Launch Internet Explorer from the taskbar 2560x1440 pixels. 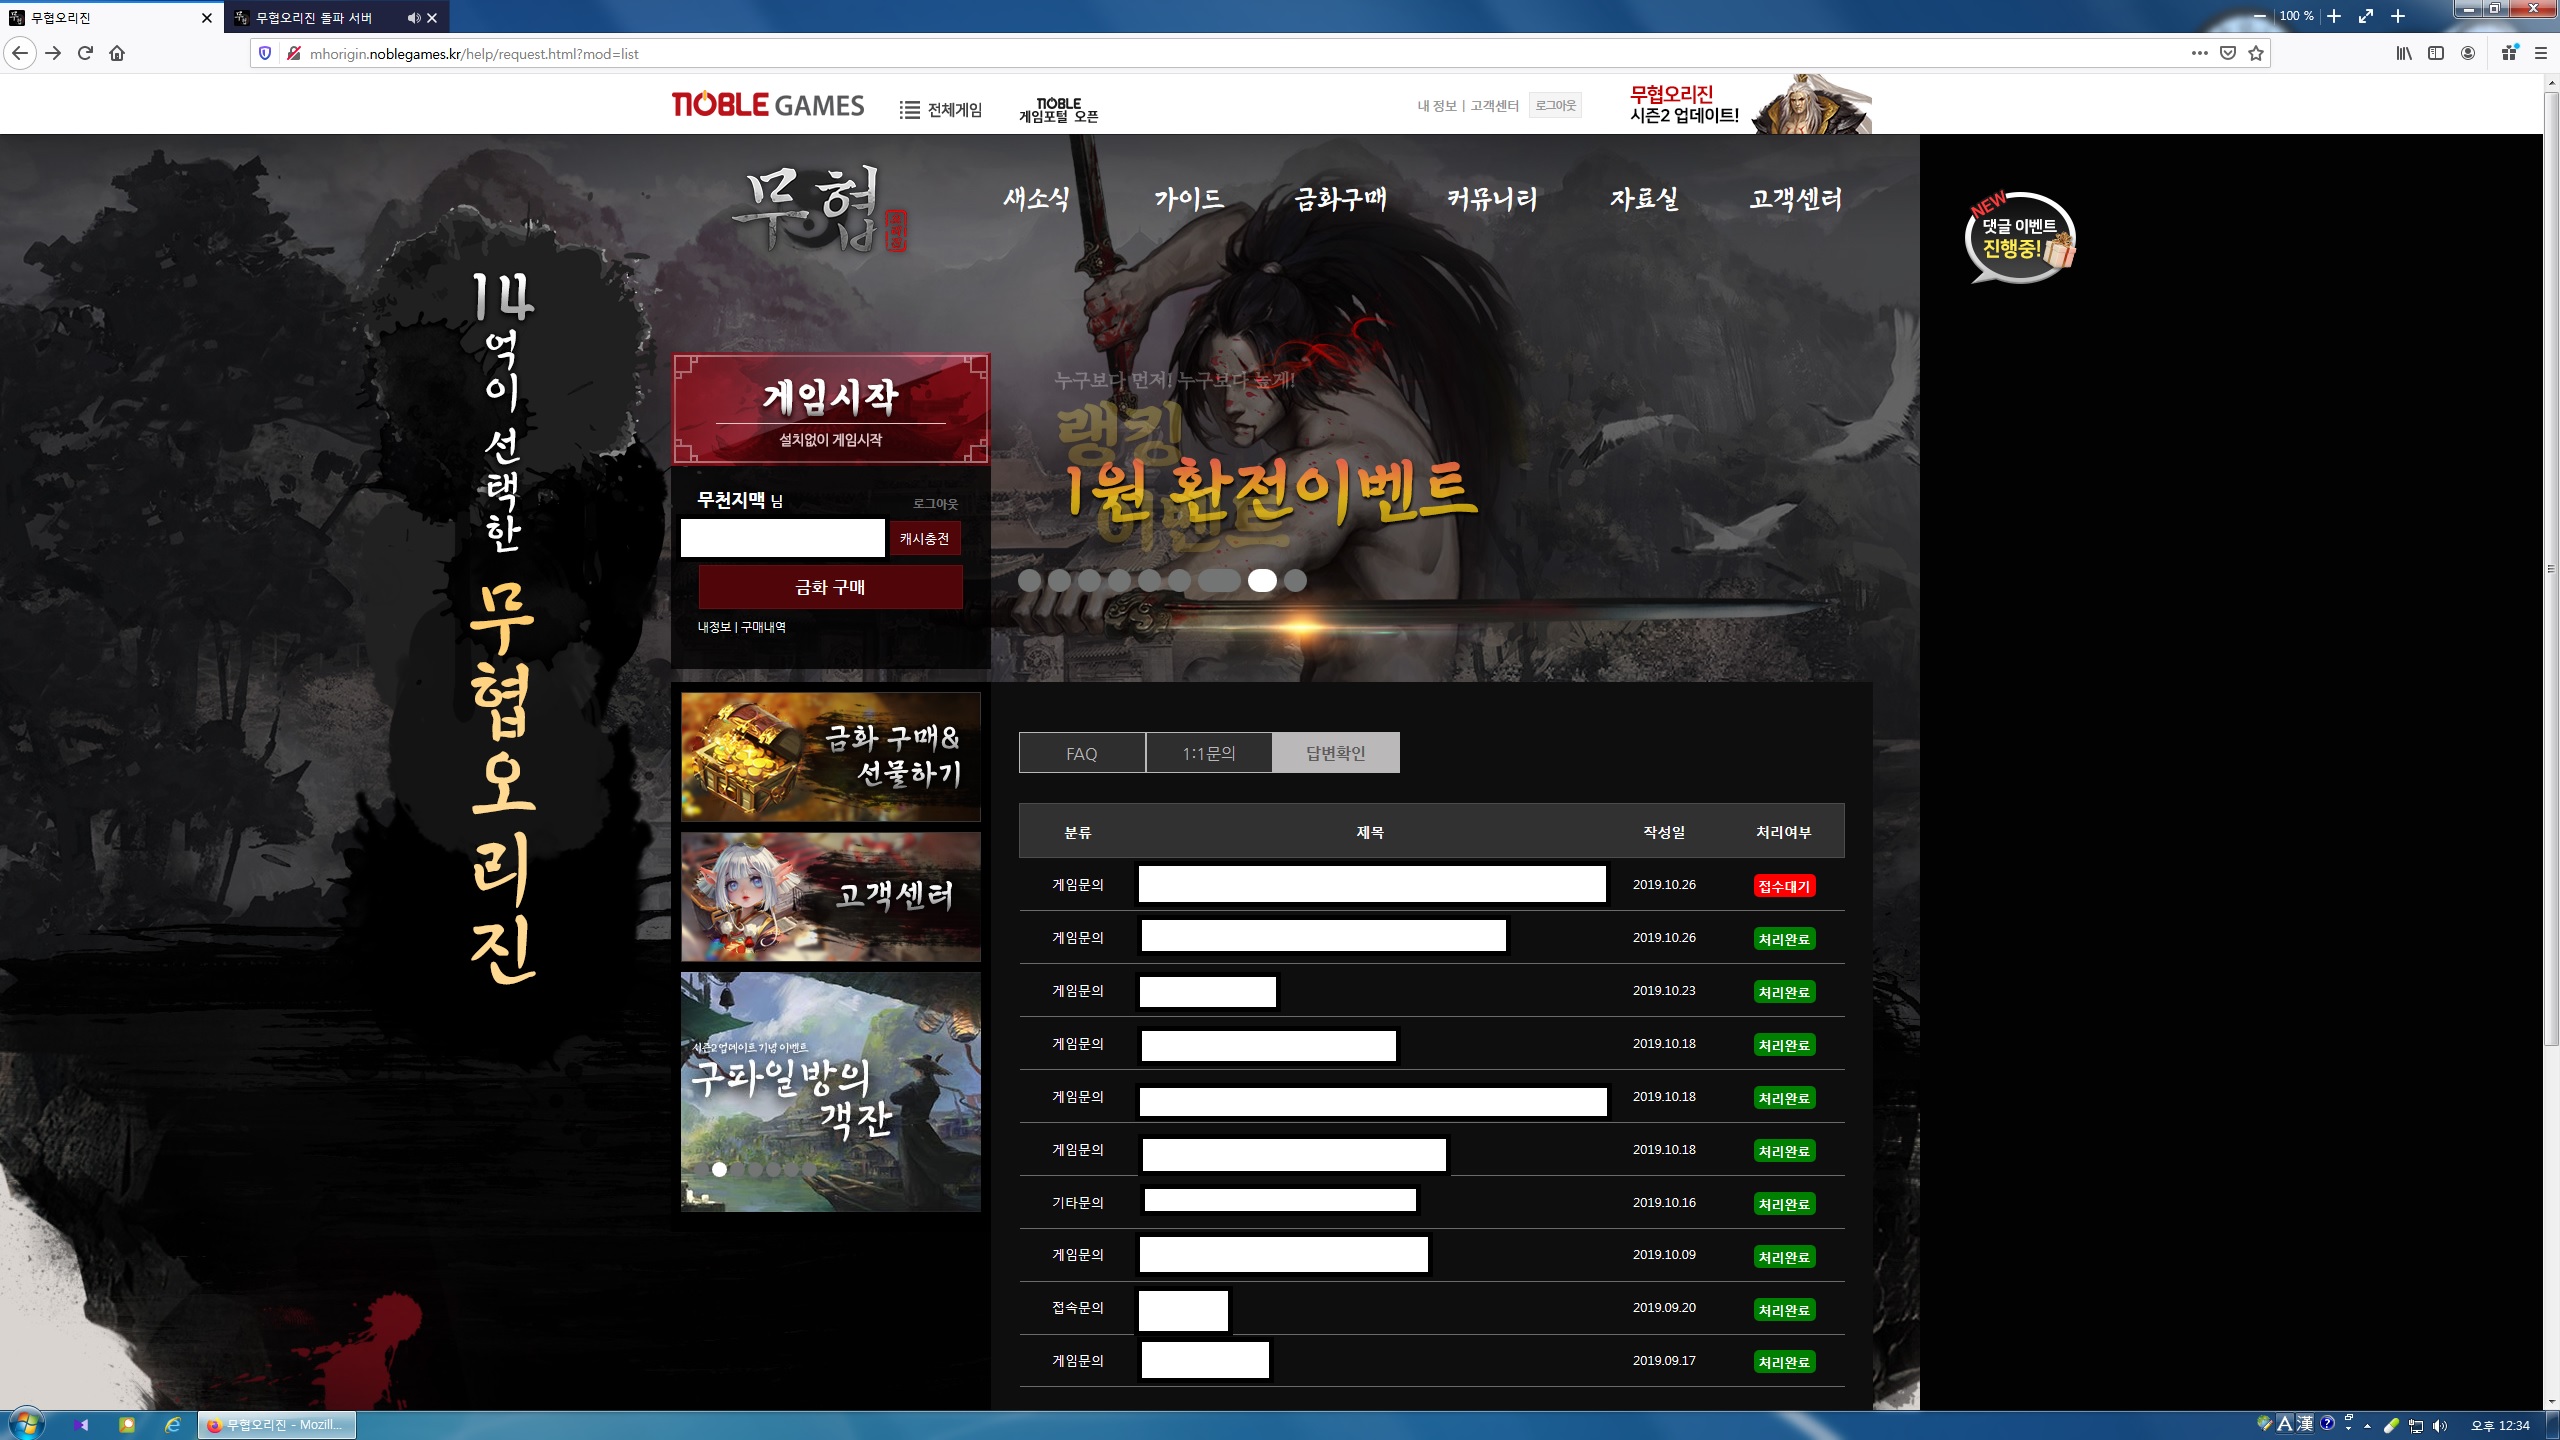coord(173,1425)
